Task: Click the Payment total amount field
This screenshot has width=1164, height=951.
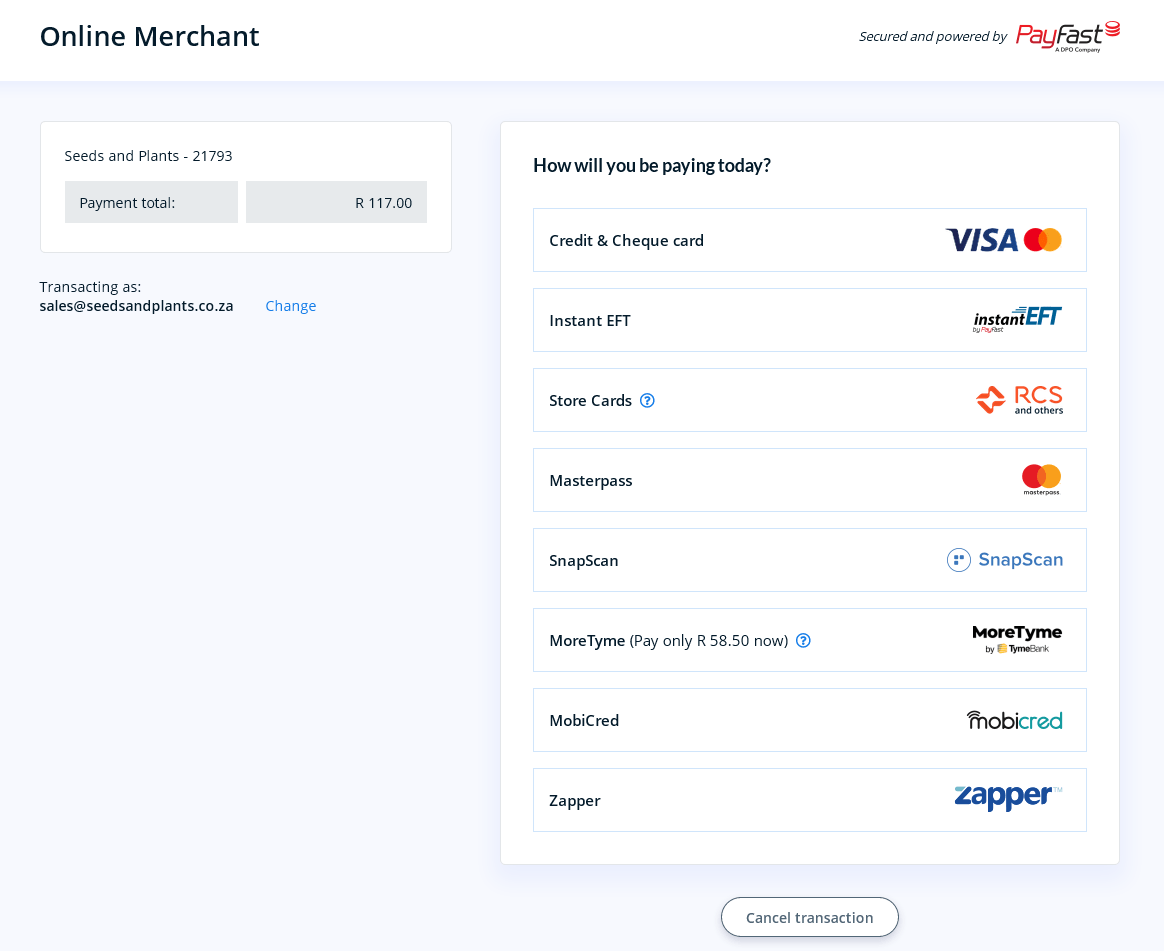Action: (336, 202)
